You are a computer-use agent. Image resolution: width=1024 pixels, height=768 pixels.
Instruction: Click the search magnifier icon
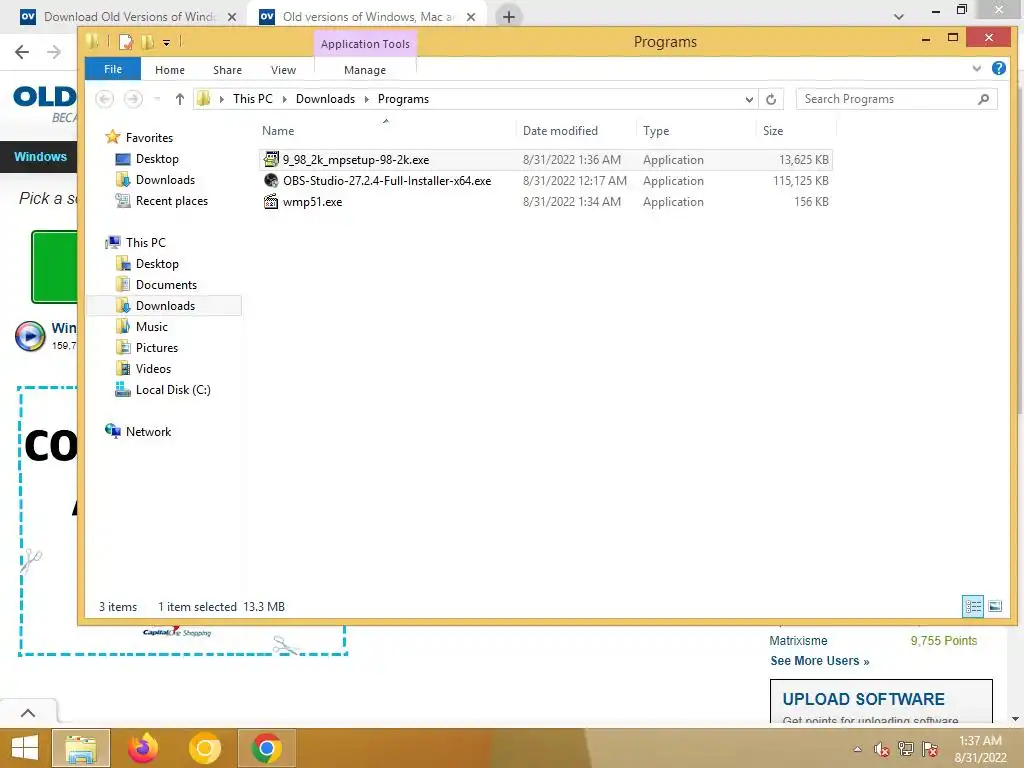tap(984, 99)
